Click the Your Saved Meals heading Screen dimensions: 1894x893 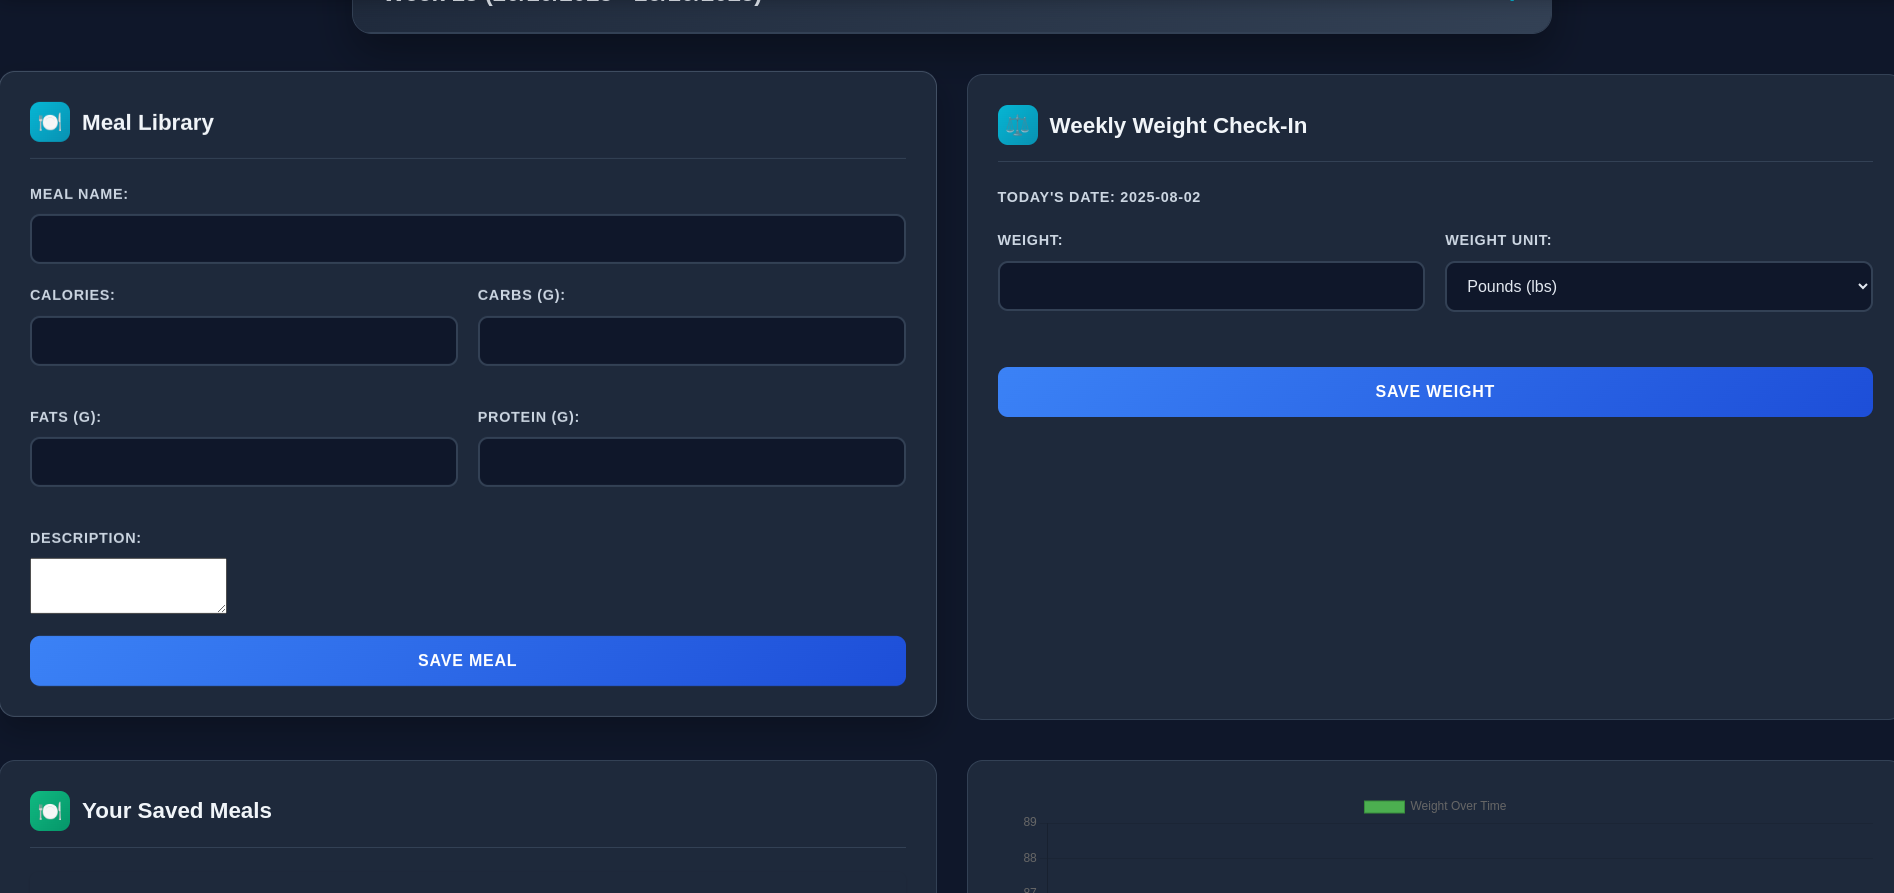(x=177, y=811)
